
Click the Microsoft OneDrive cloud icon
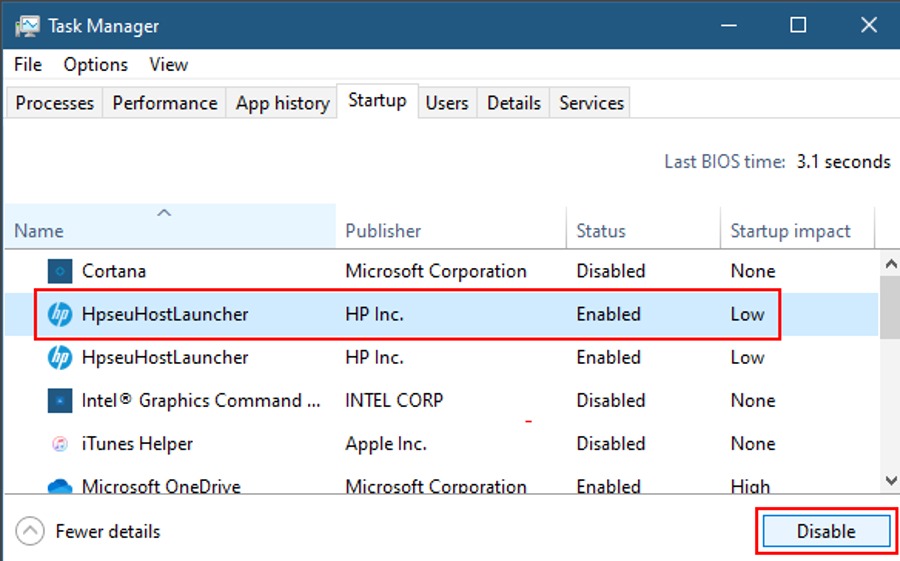60,486
